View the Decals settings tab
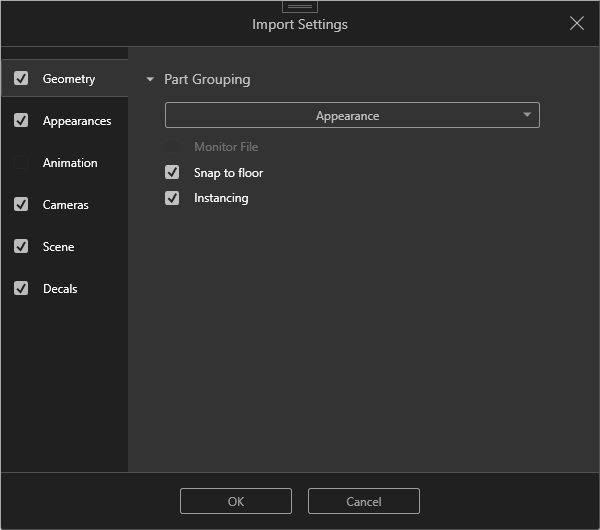Image resolution: width=600 pixels, height=530 pixels. pos(60,289)
